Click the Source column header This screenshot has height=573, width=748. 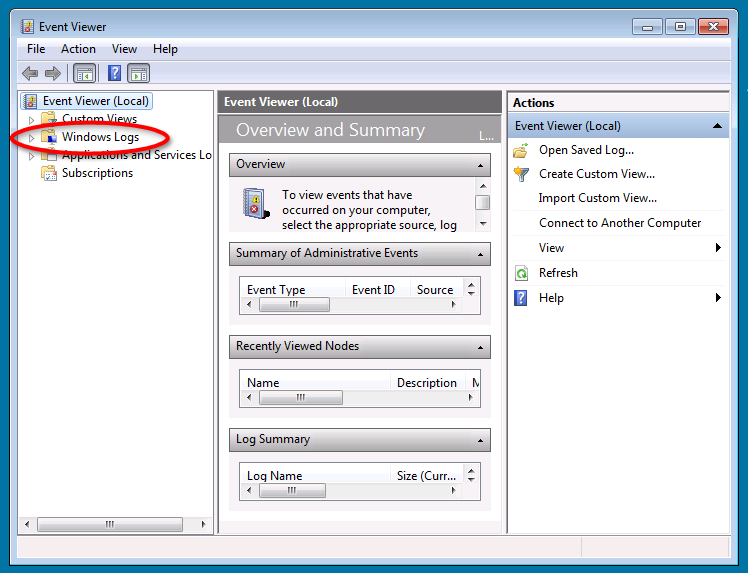click(x=436, y=290)
